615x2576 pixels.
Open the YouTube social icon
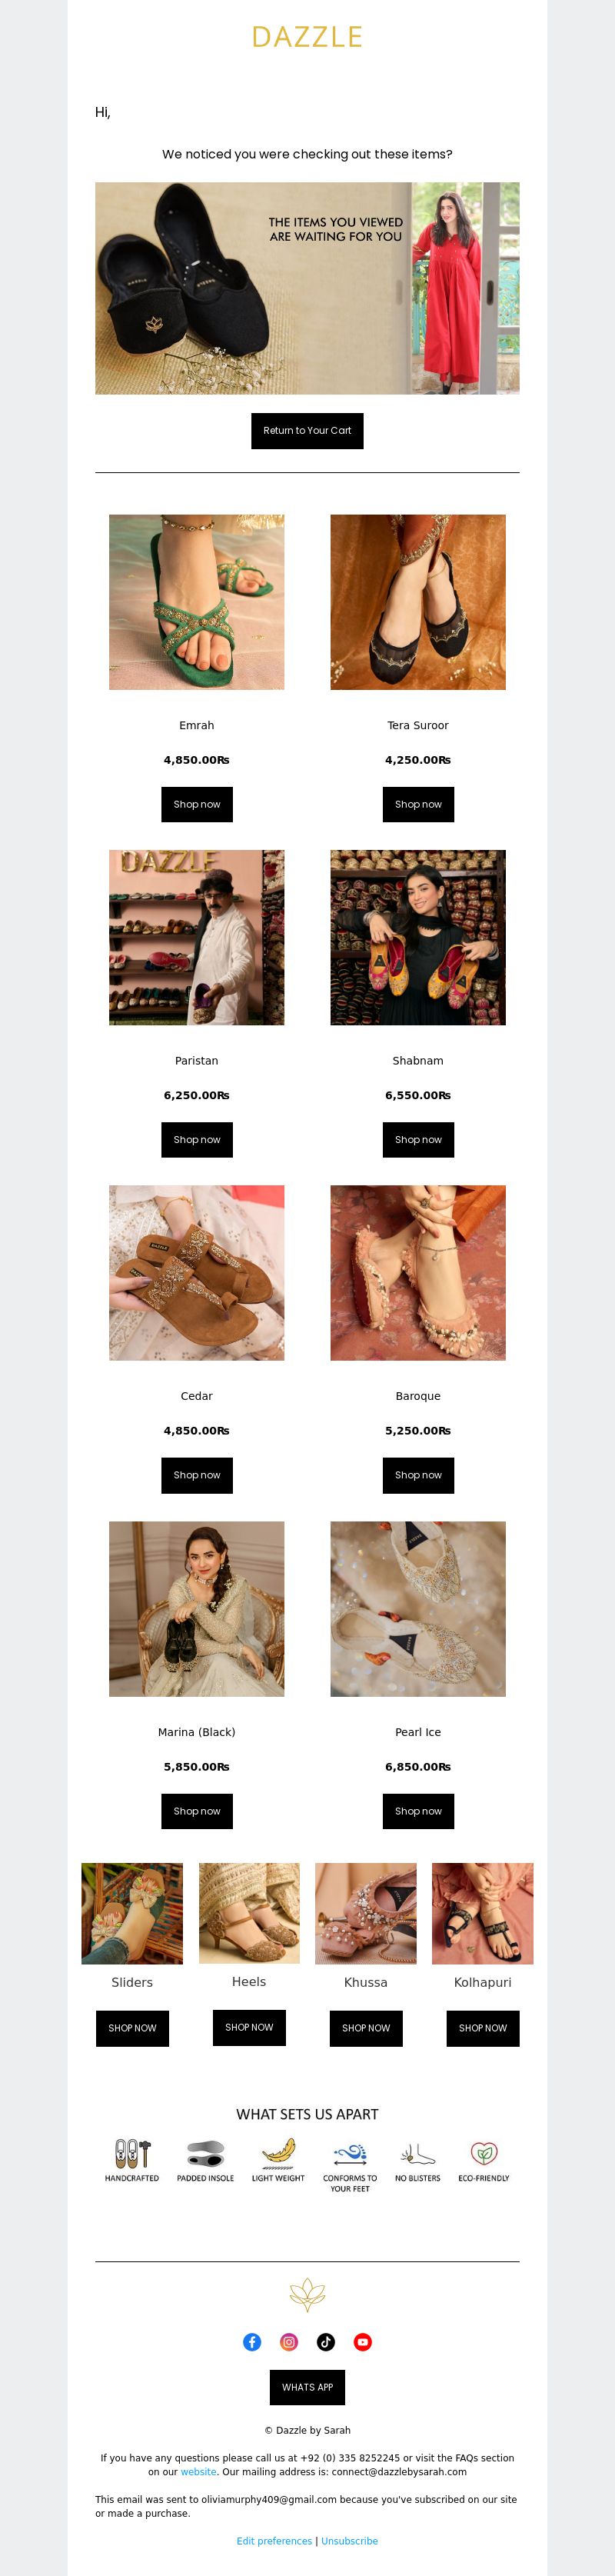tap(363, 2341)
